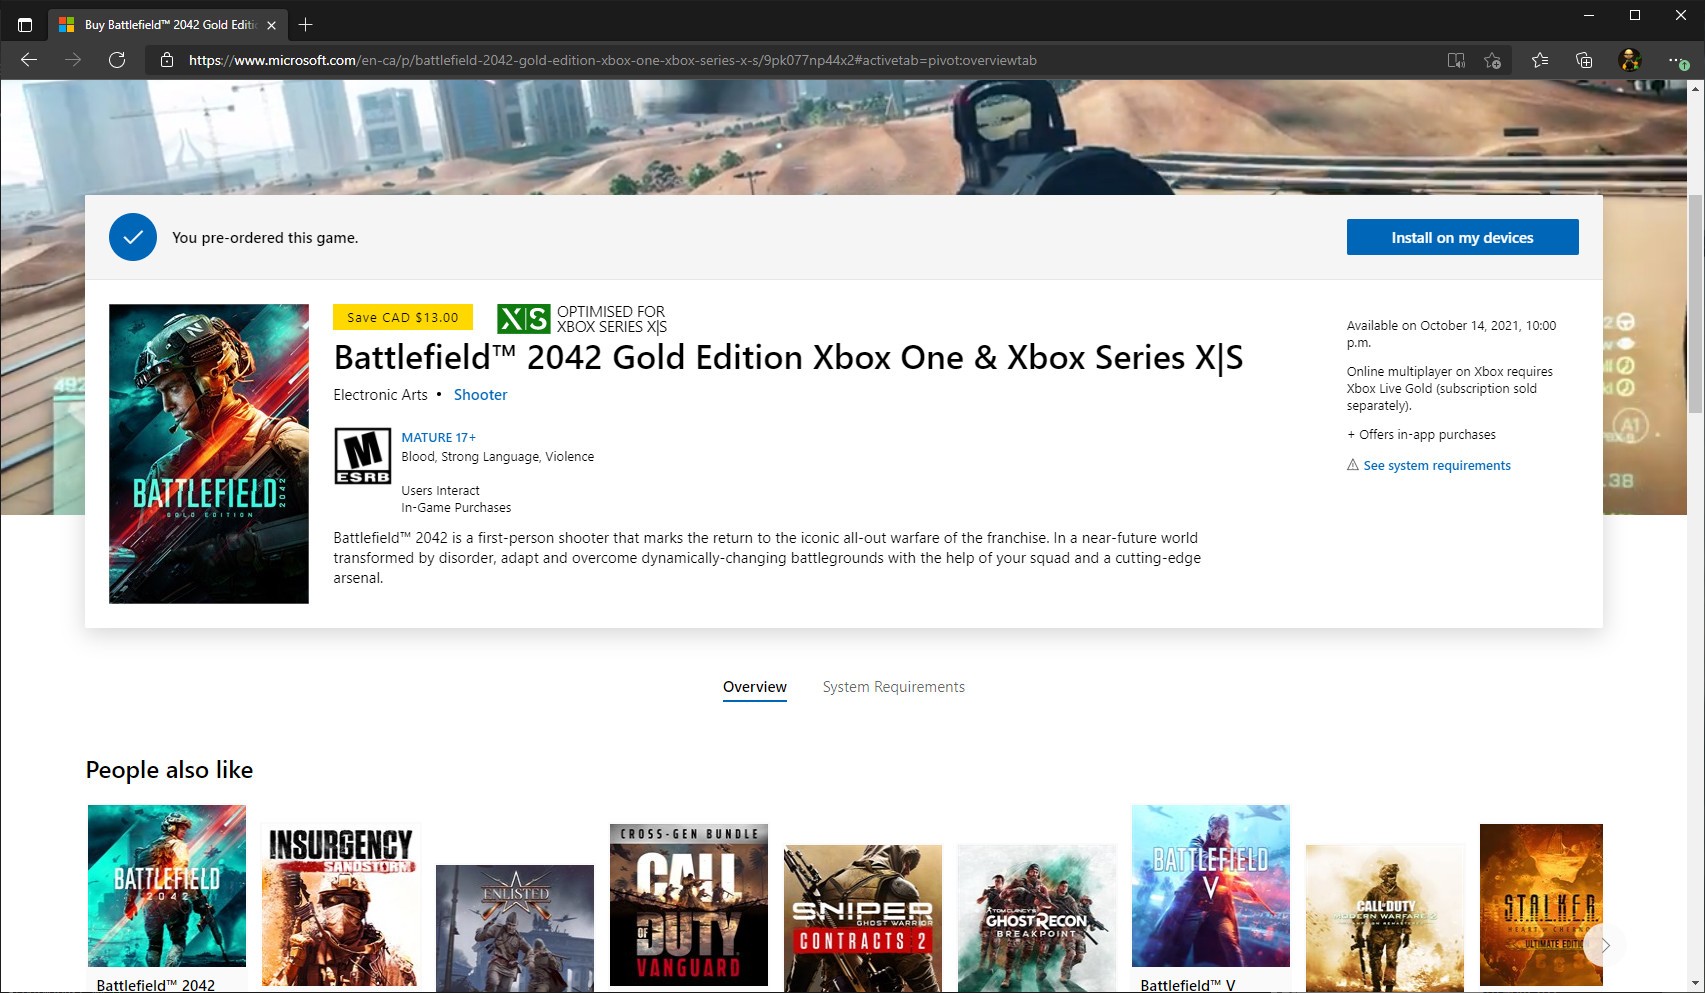Click the Electronic Arts publisher name
This screenshot has height=993, width=1705.
380,395
